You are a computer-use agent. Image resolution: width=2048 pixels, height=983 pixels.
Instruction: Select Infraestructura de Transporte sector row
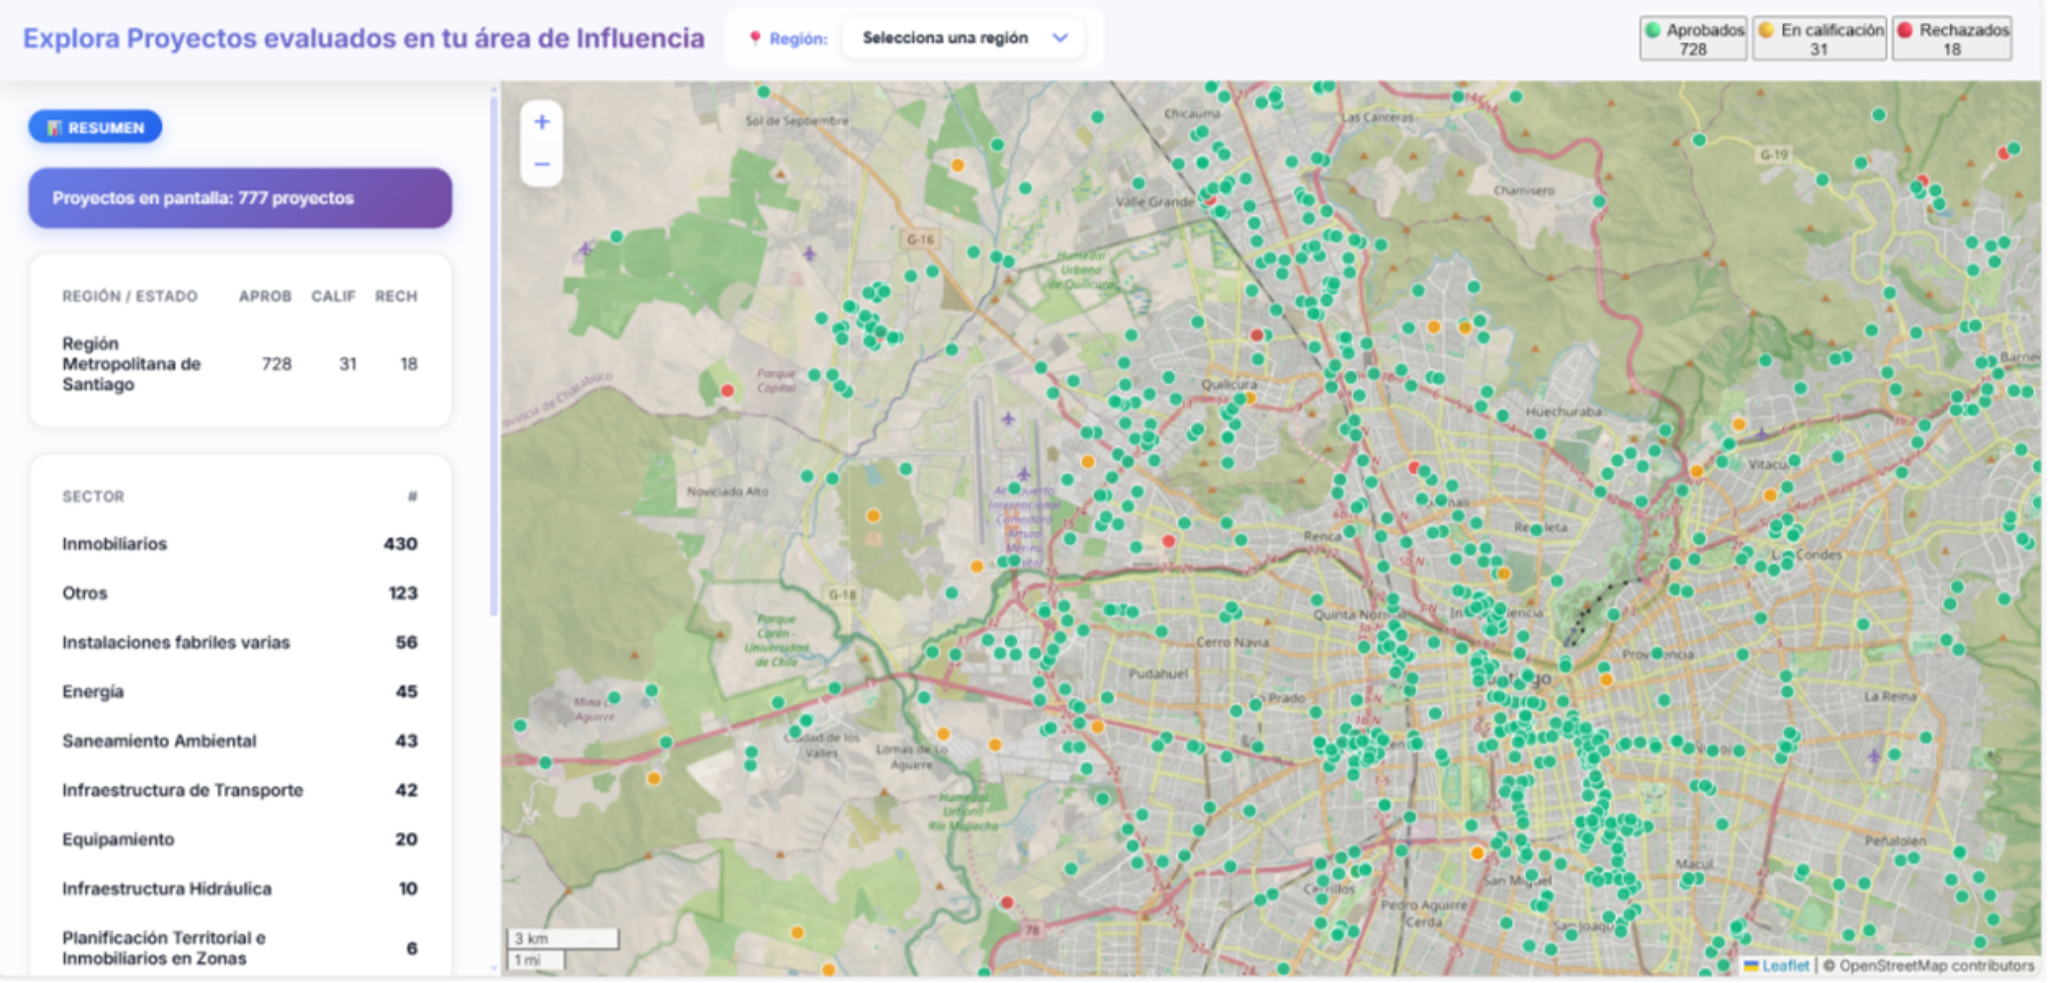point(239,790)
